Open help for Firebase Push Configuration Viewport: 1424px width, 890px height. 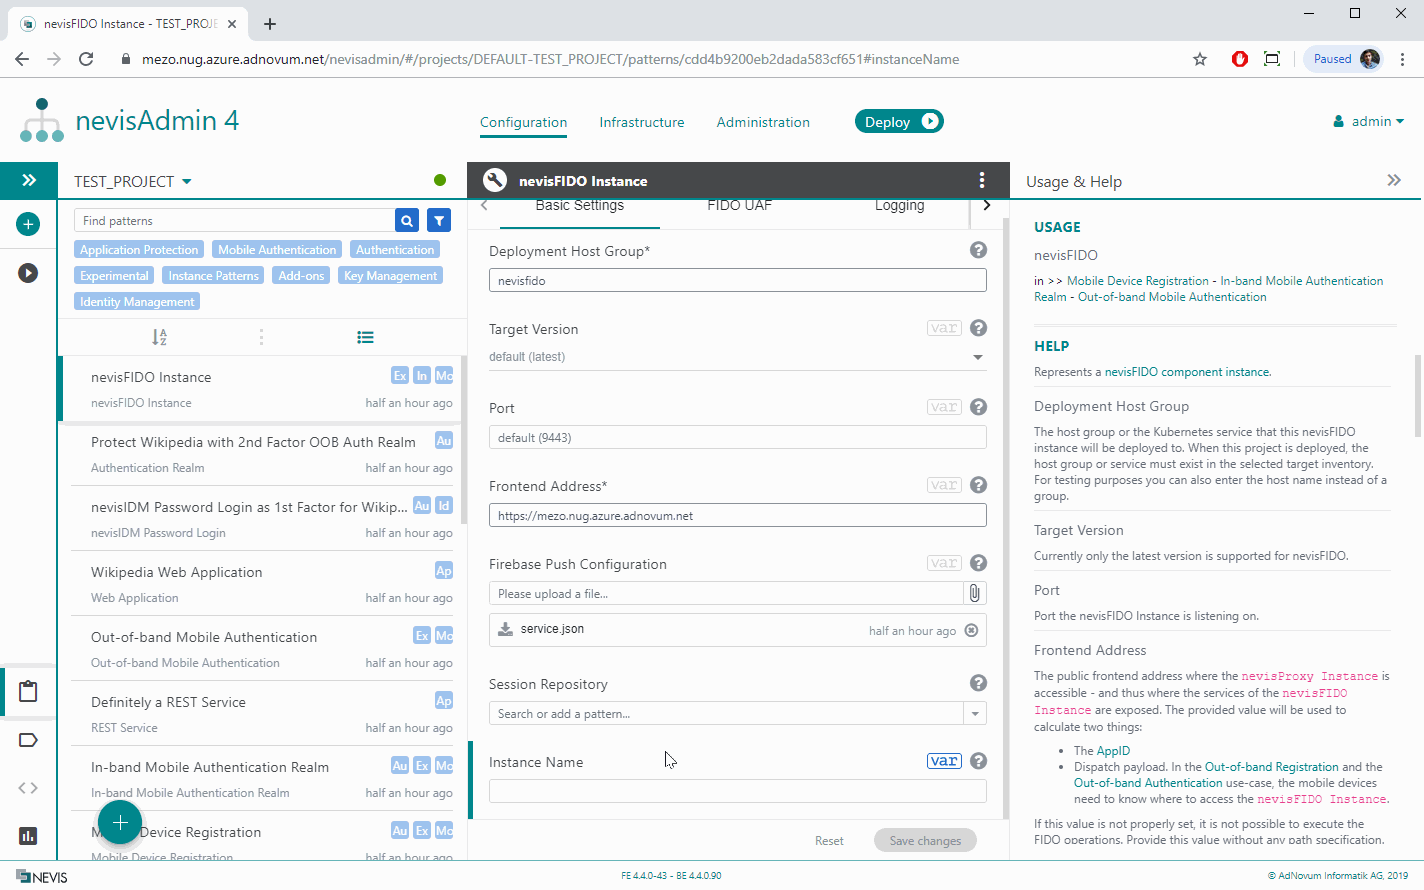pyautogui.click(x=979, y=563)
